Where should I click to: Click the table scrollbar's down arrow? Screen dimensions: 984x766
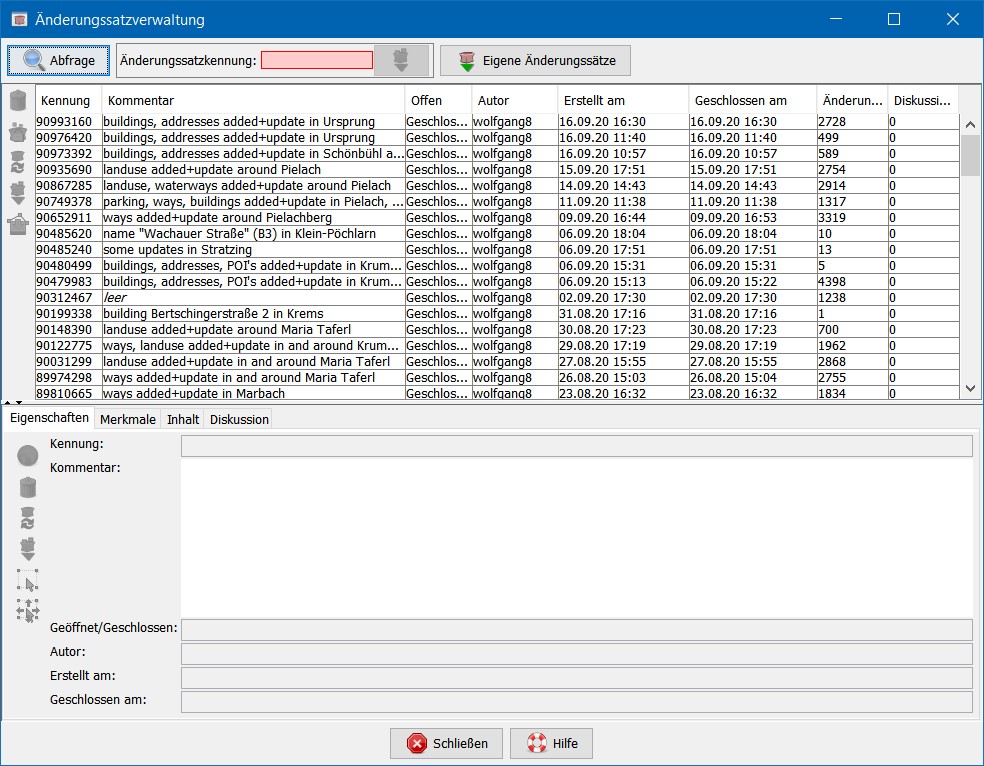970,388
